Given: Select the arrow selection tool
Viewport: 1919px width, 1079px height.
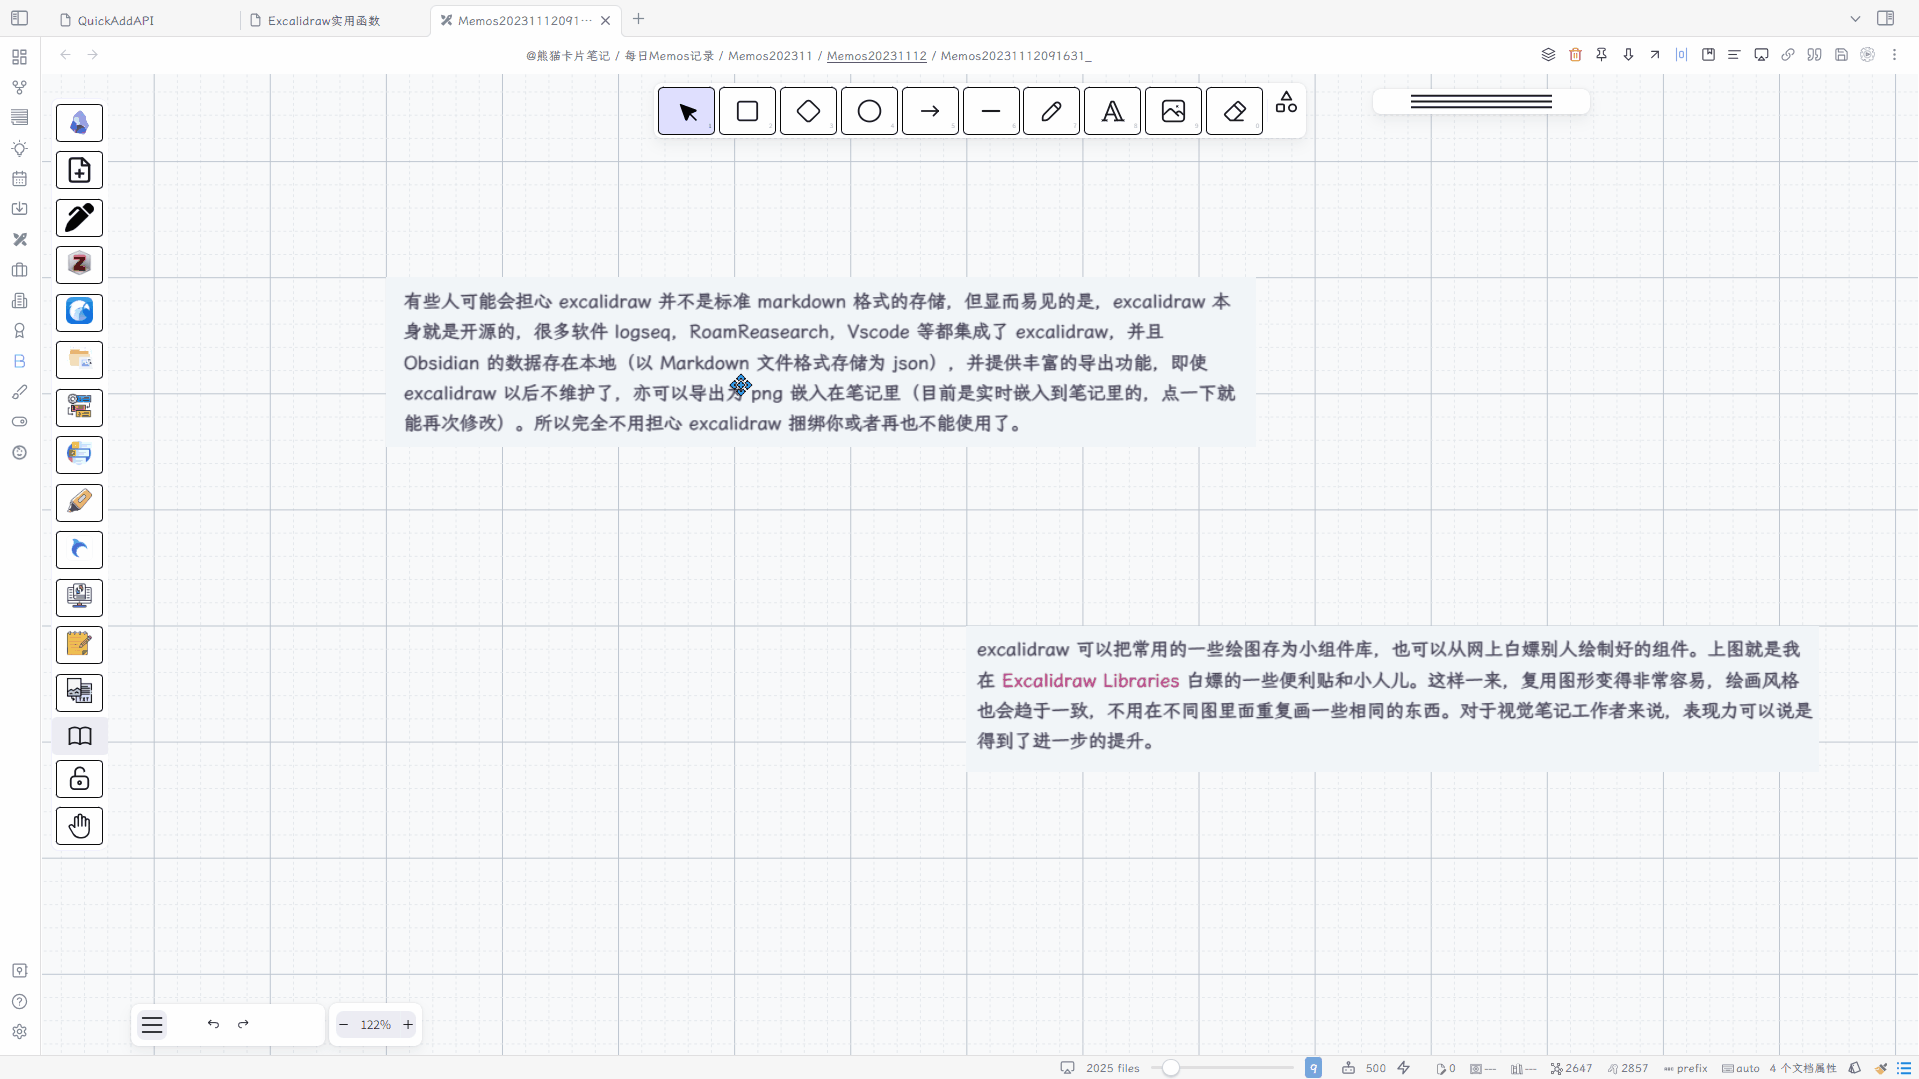Looking at the screenshot, I should [687, 111].
